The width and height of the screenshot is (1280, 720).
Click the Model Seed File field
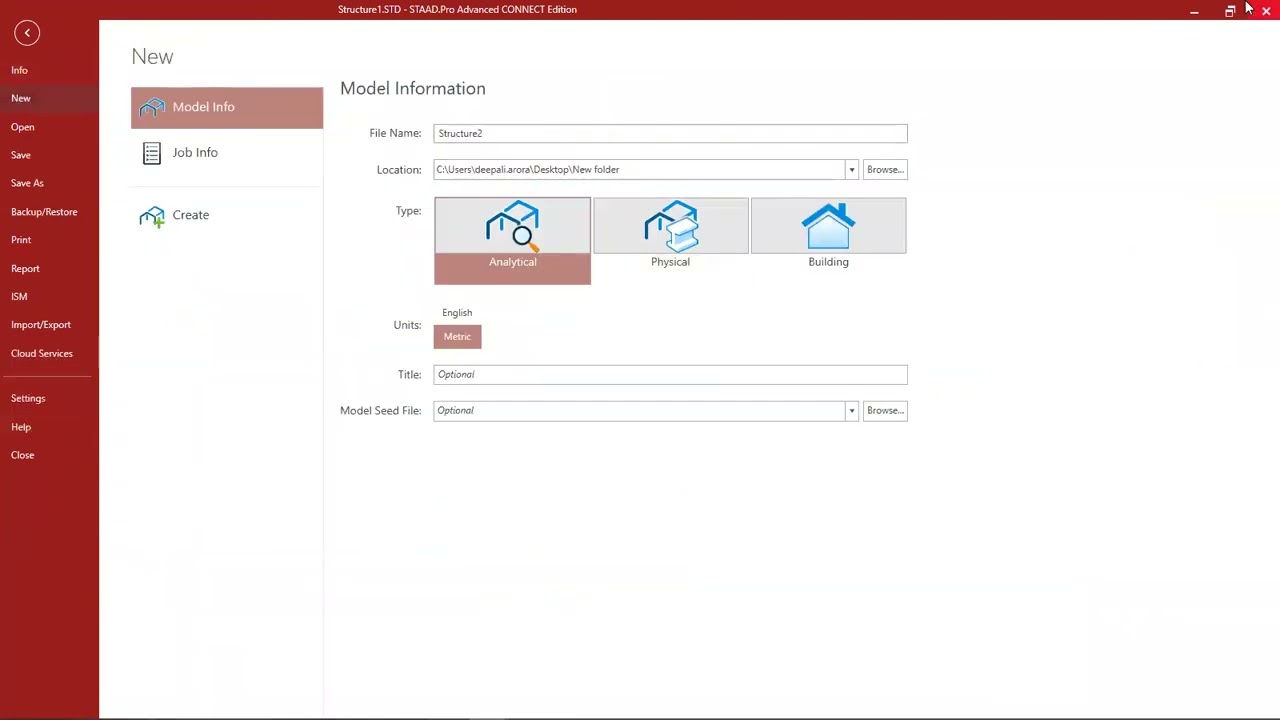639,411
